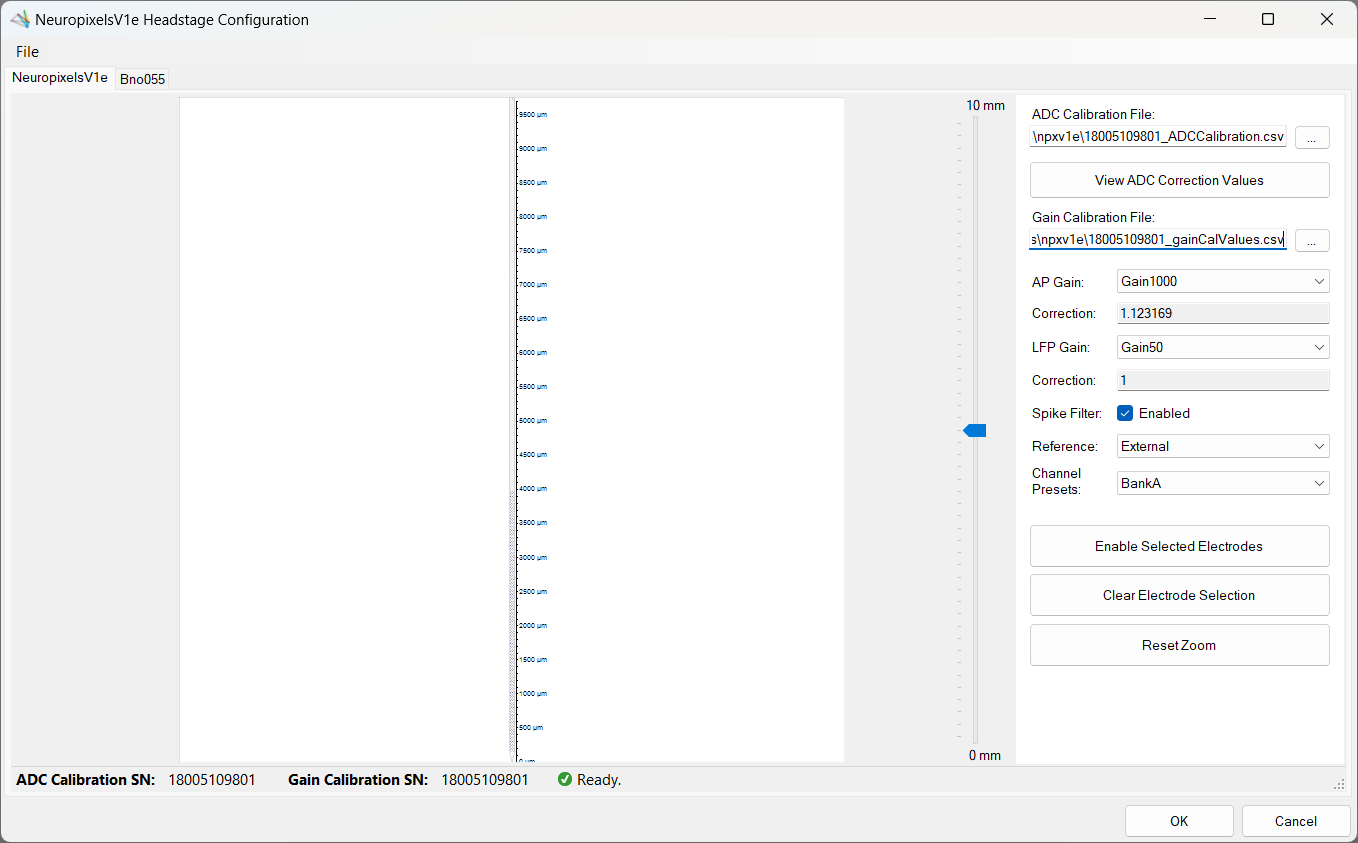The width and height of the screenshot is (1358, 843).
Task: Click the window title bar app icon
Action: [19, 19]
